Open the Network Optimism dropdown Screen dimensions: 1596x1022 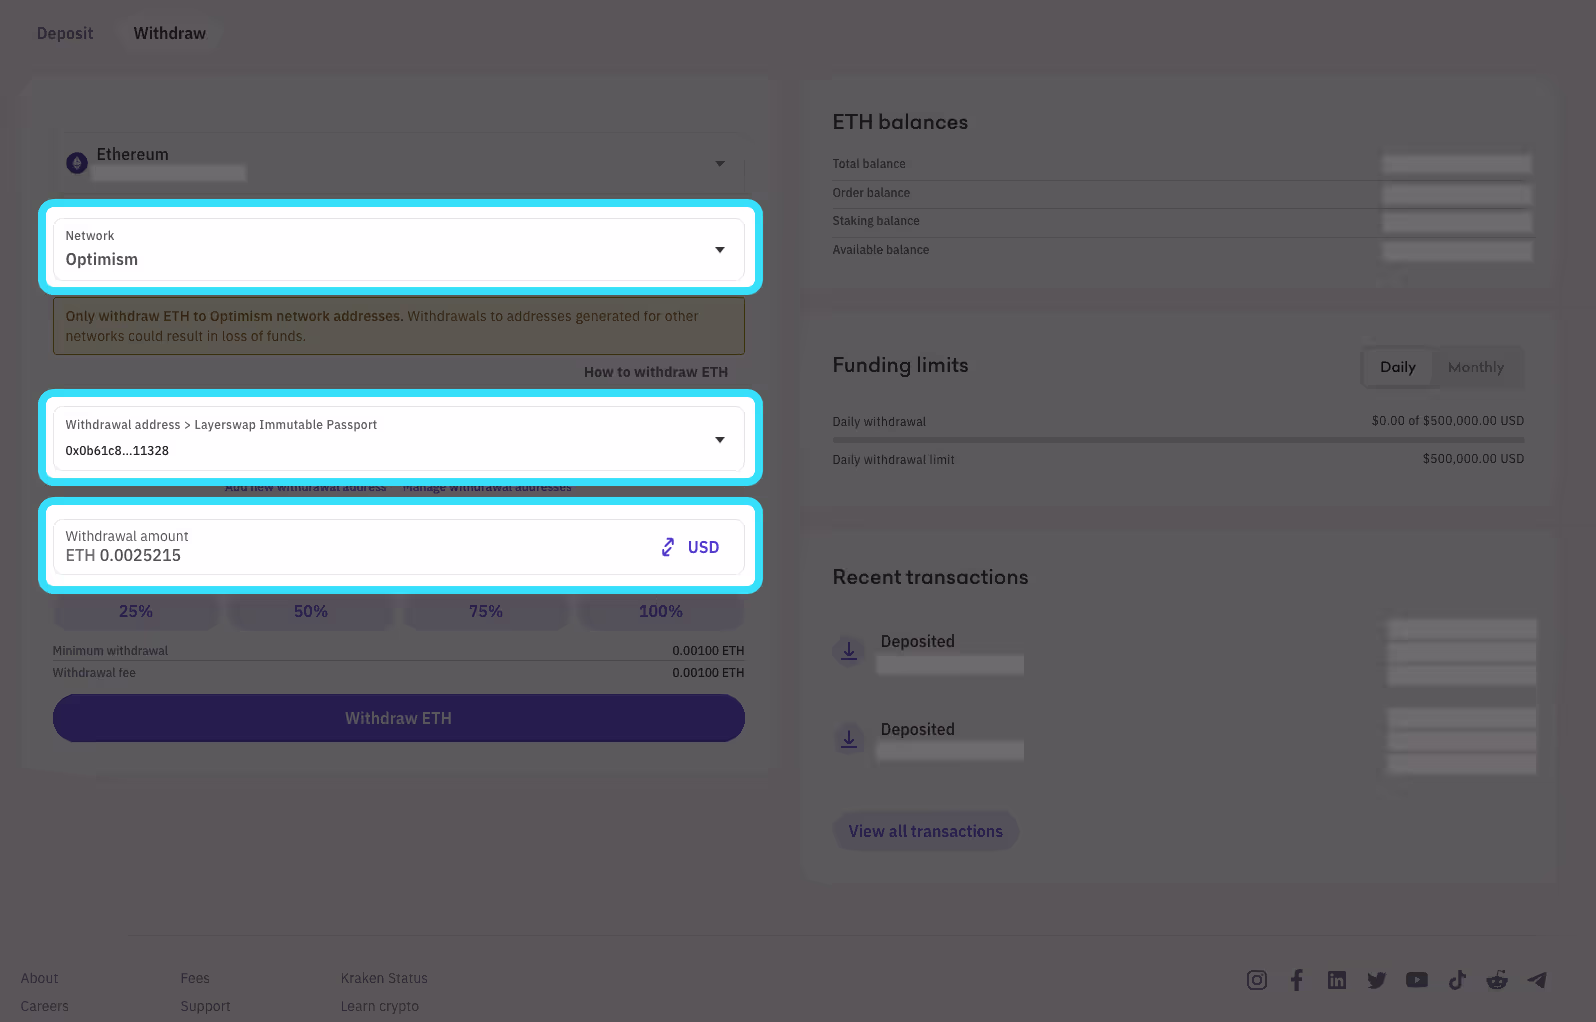pyautogui.click(x=399, y=249)
